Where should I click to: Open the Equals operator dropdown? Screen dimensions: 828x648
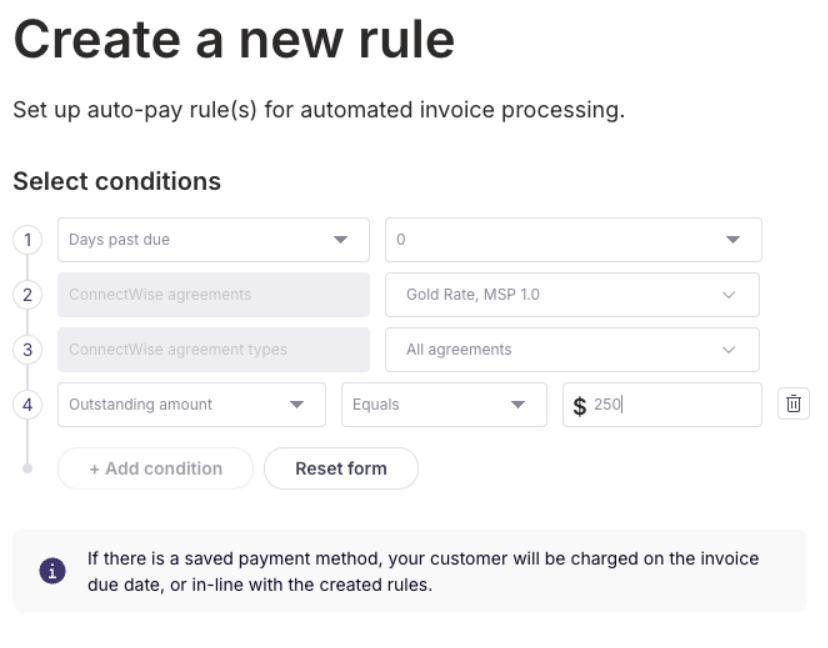[x=444, y=405]
